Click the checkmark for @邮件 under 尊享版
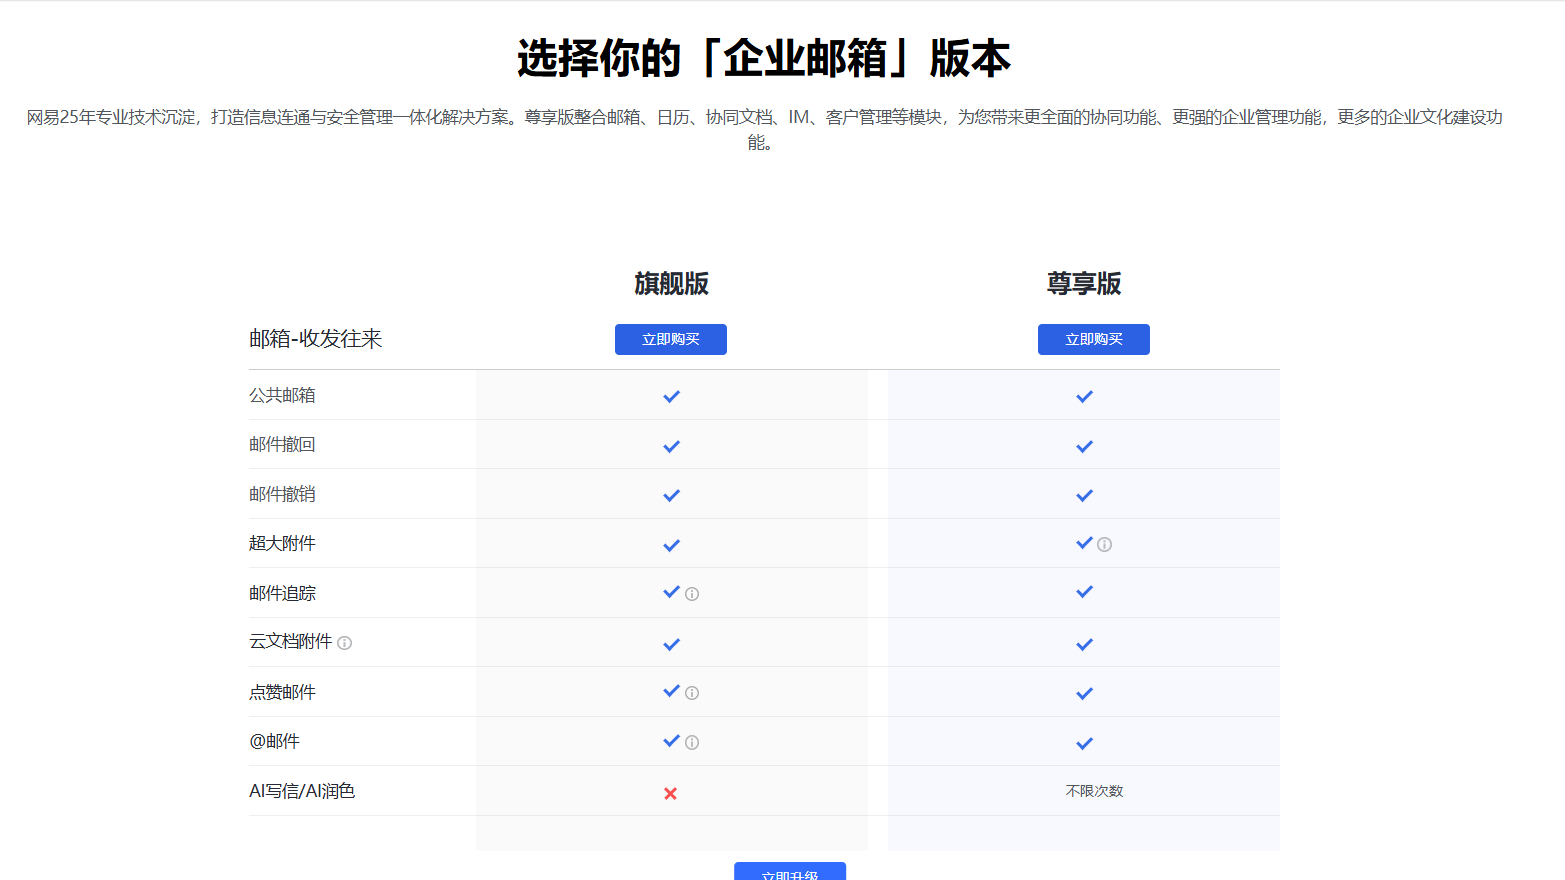Screen dimensions: 1565x880 (x=1084, y=742)
